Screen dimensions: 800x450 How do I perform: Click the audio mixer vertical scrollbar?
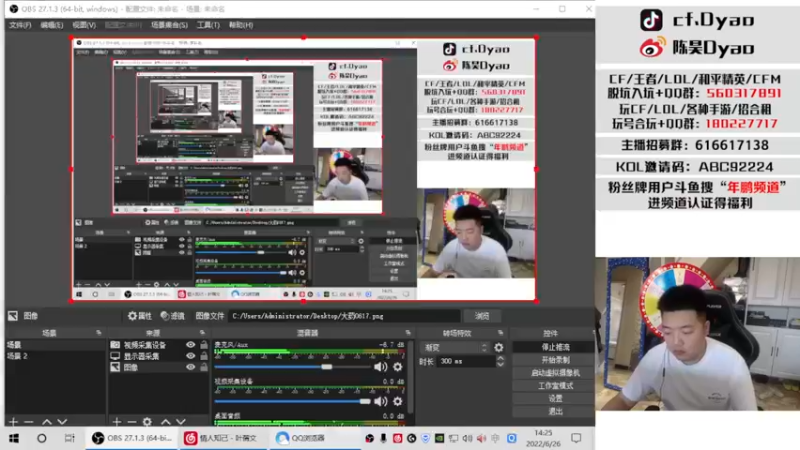410,375
